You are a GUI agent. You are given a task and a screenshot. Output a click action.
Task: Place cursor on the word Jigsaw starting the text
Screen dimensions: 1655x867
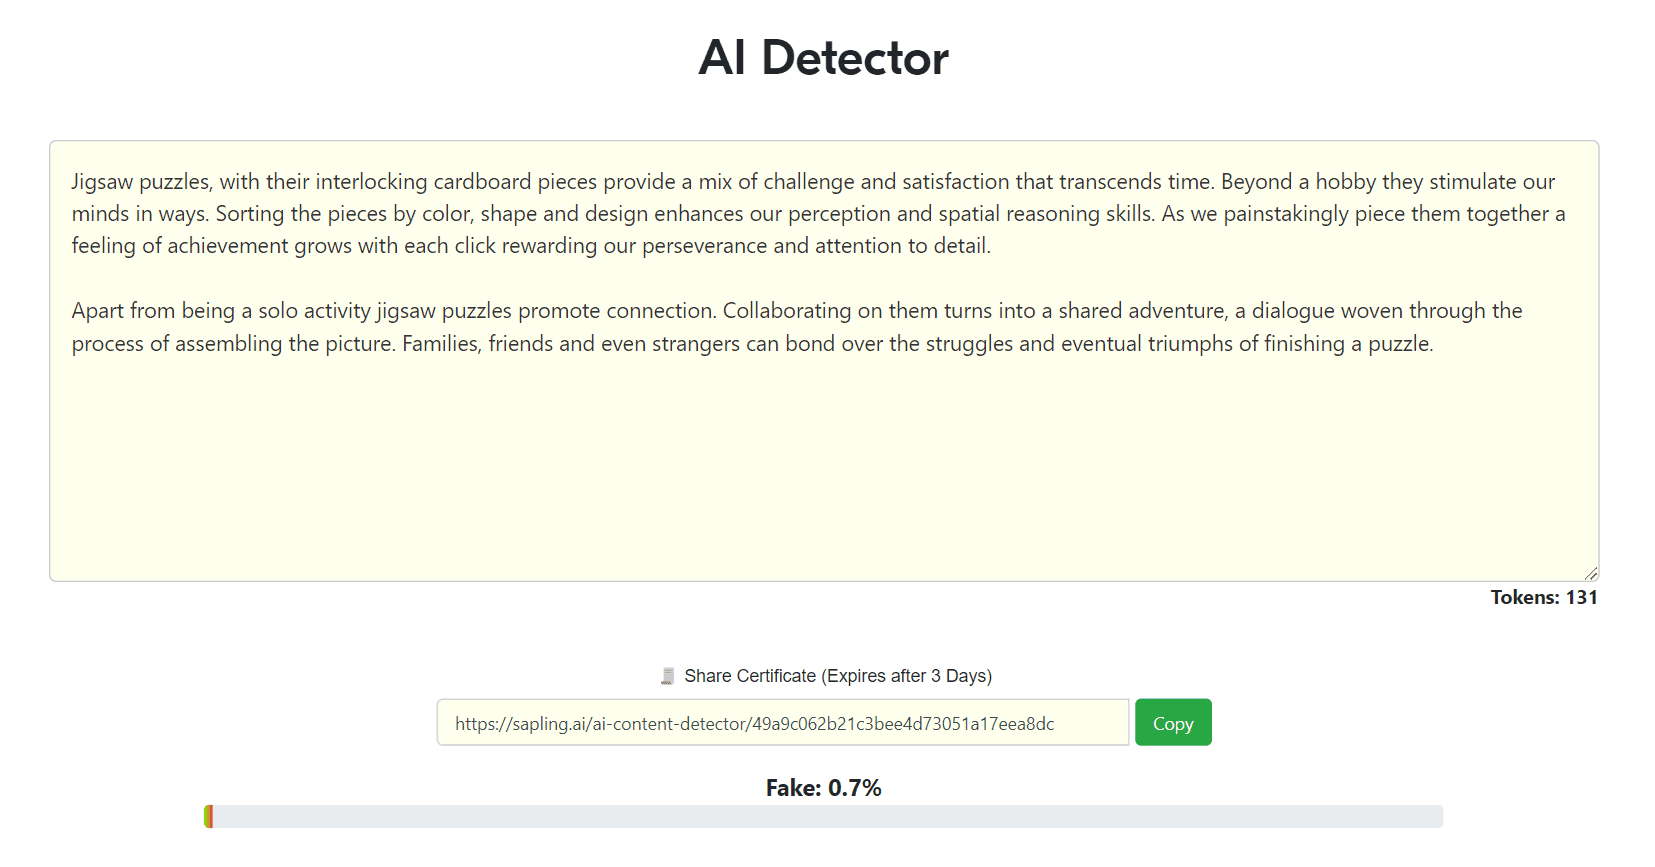102,182
